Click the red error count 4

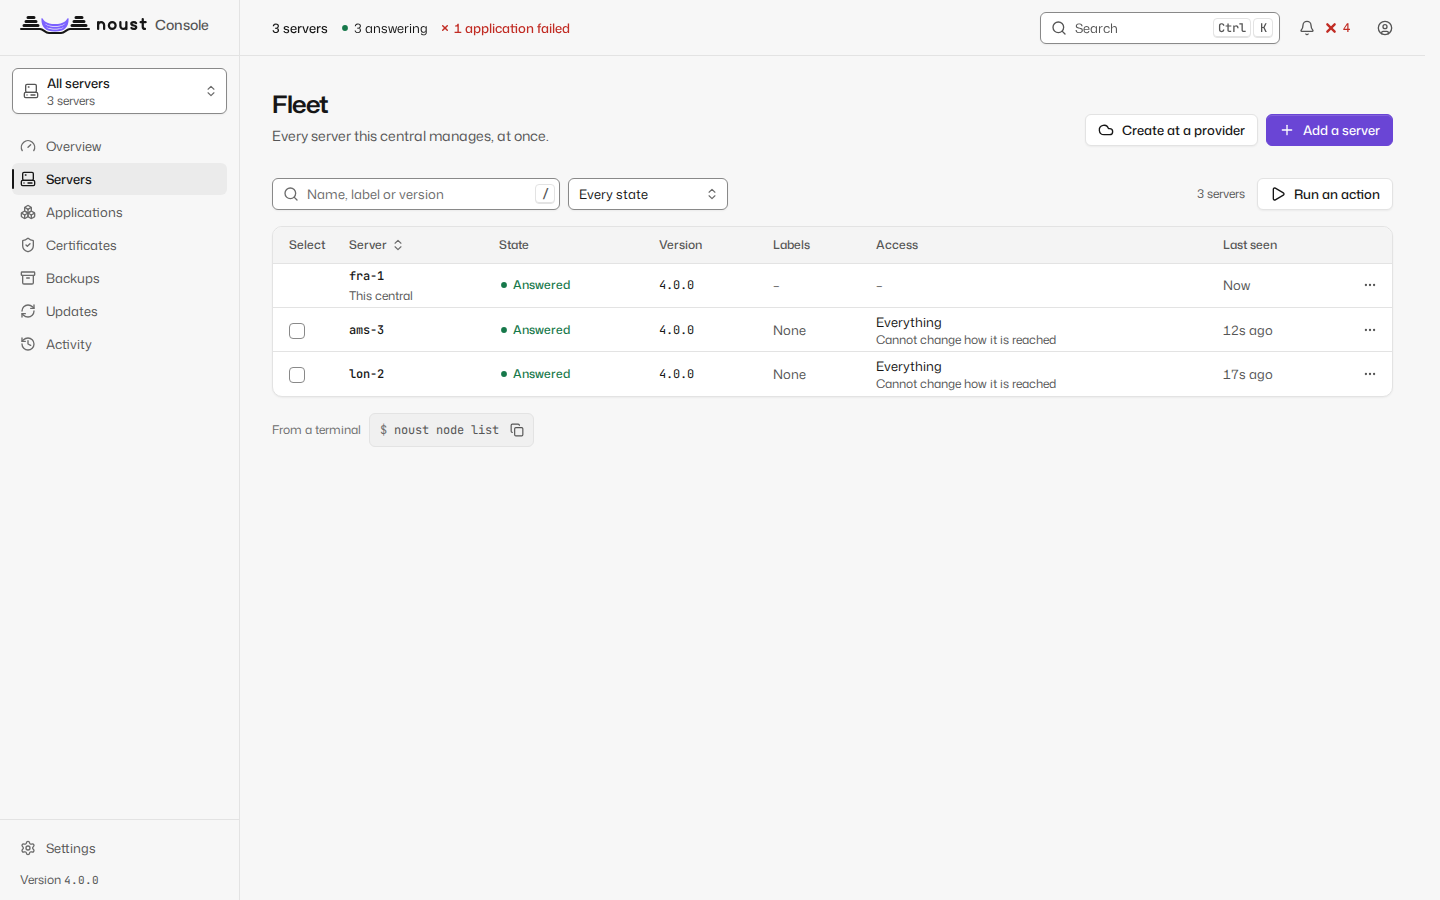coord(1338,28)
